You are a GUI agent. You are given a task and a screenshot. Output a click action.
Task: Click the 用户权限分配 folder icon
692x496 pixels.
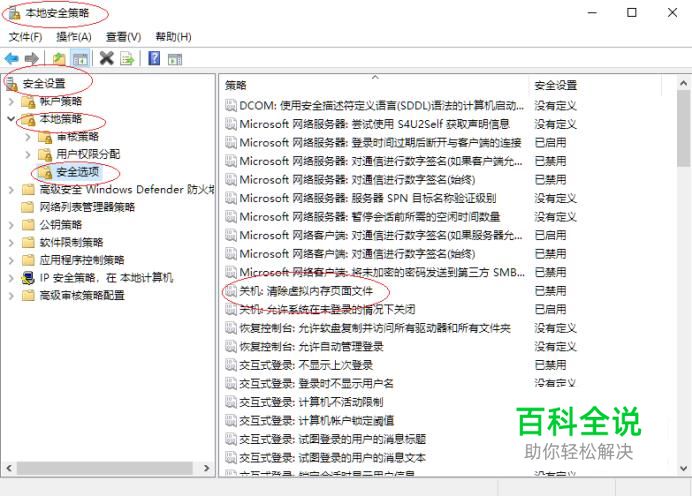45,155
